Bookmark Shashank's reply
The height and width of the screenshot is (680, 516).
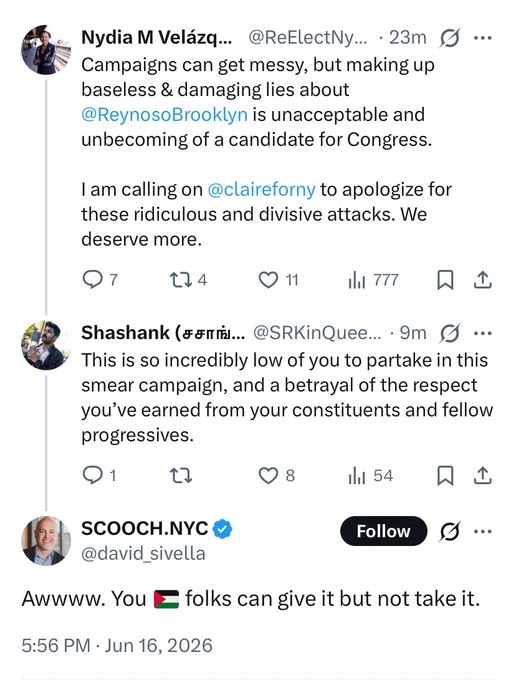point(445,476)
